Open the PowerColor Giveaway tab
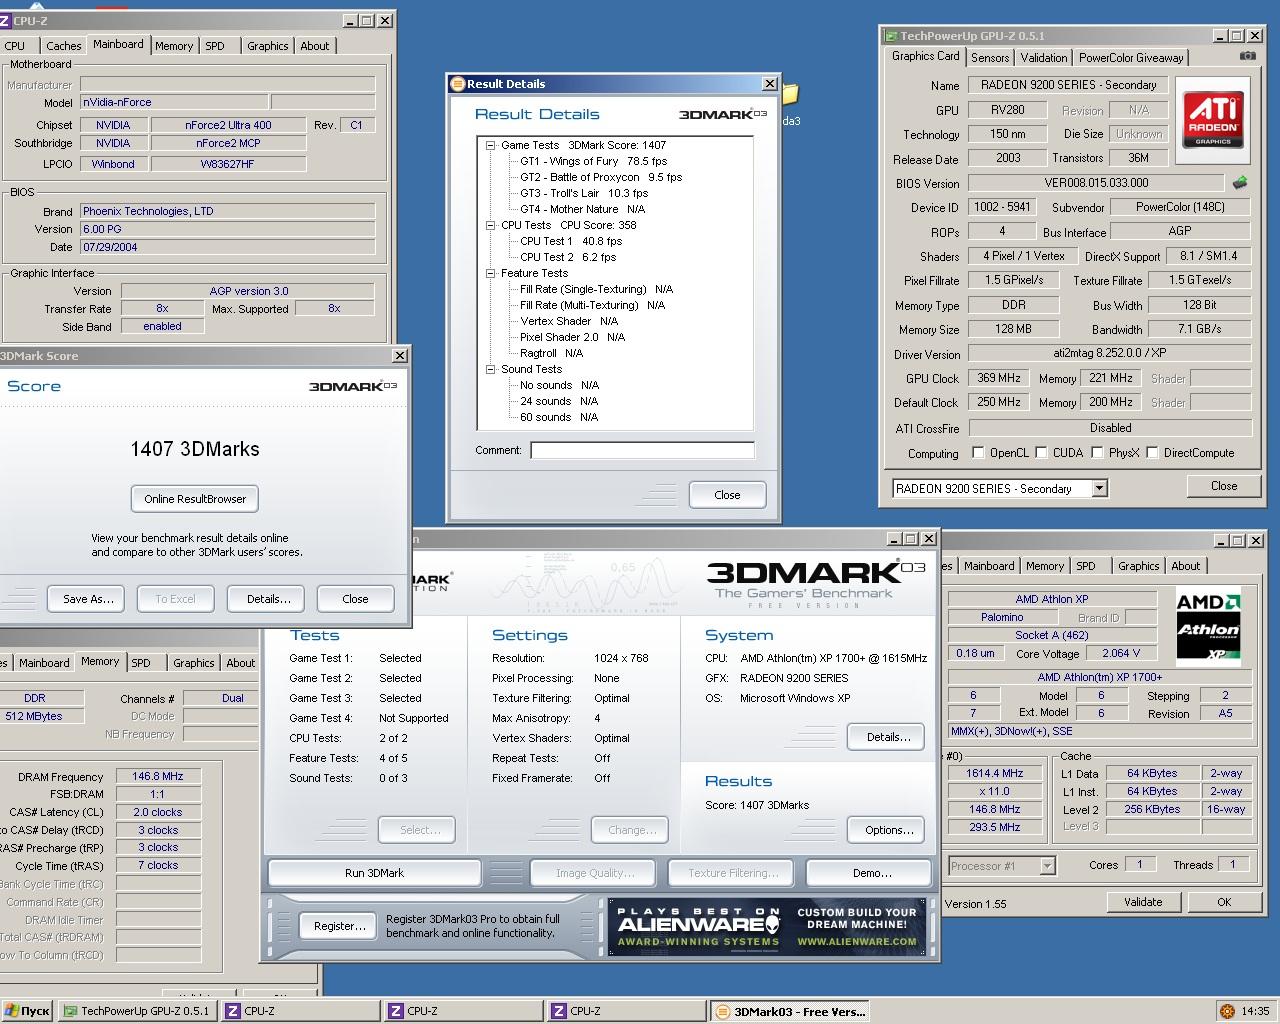This screenshot has width=1280, height=1024. (1131, 58)
